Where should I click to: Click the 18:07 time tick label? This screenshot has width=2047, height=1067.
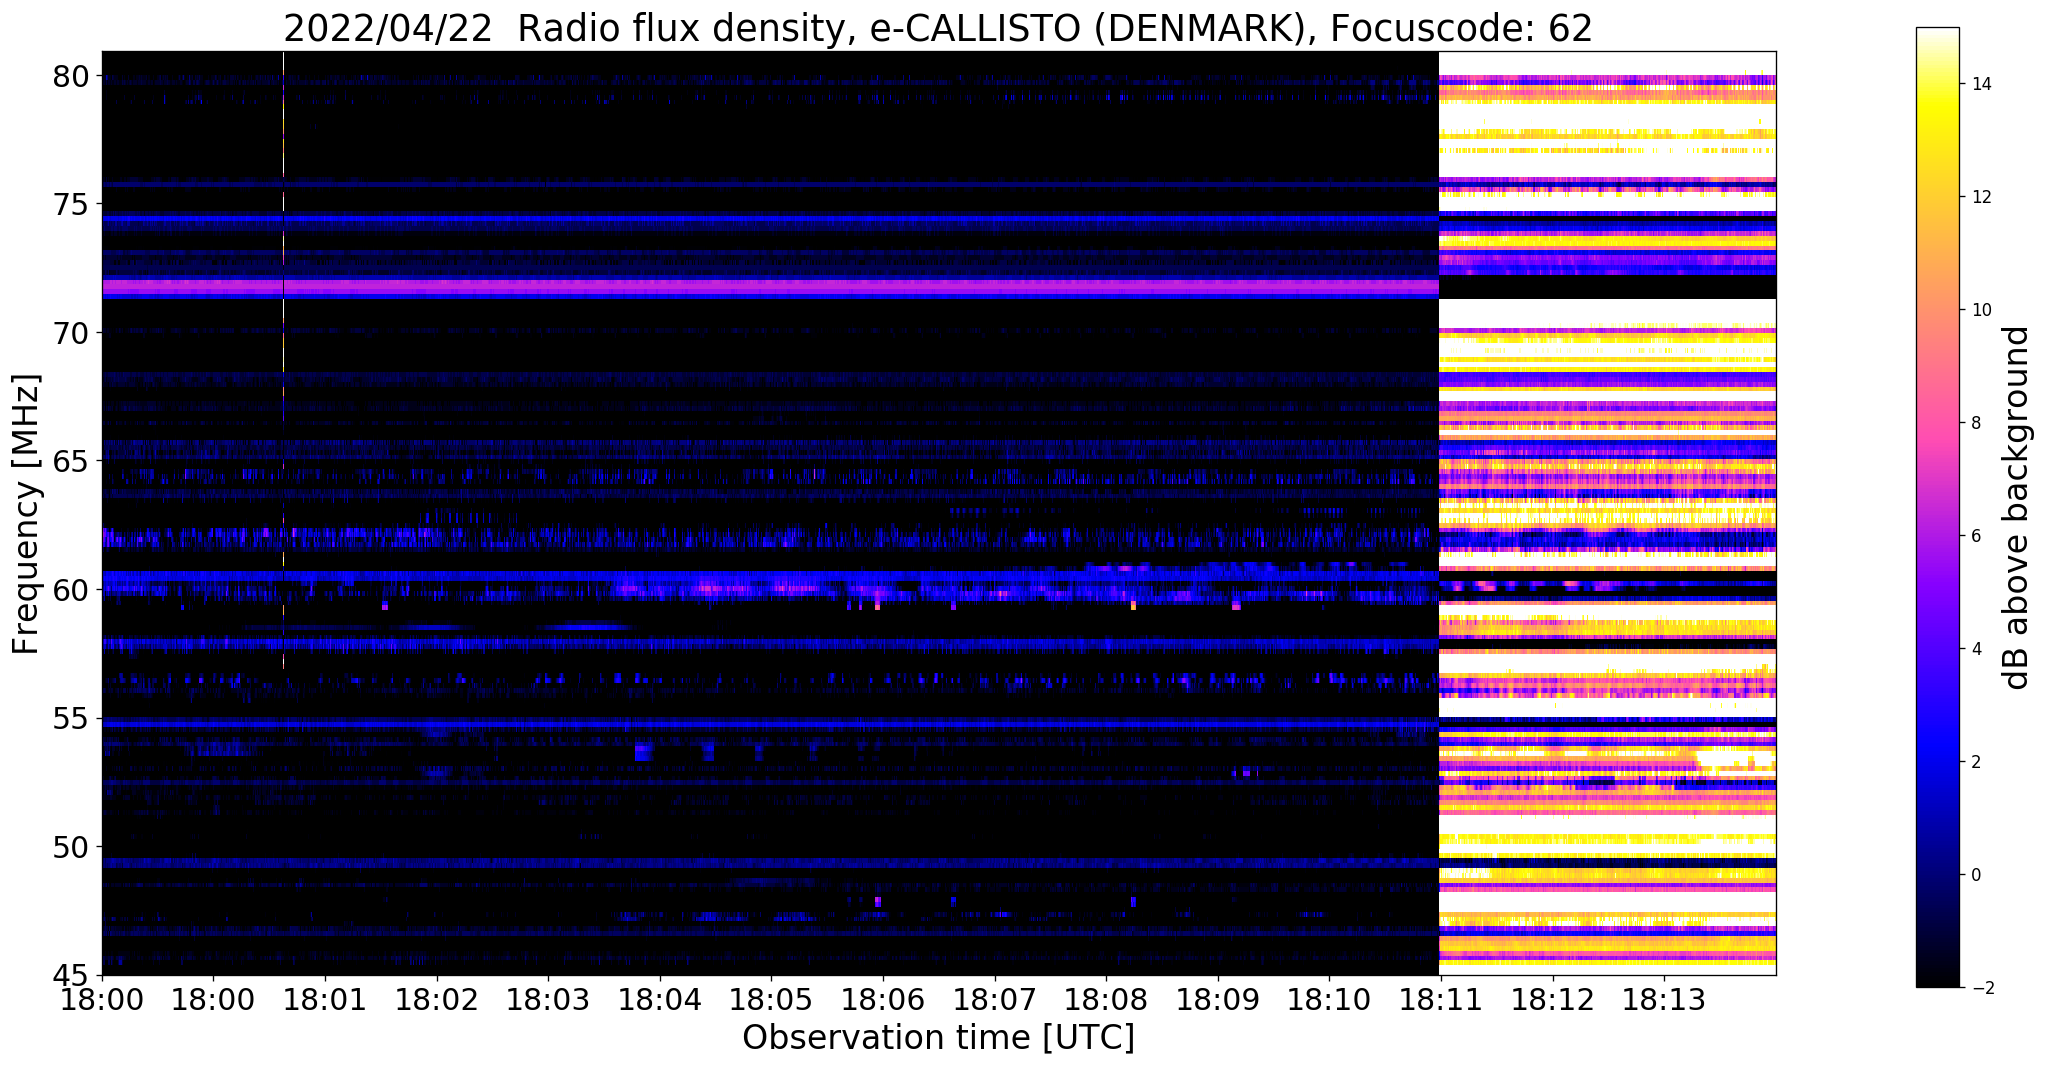pos(995,1000)
